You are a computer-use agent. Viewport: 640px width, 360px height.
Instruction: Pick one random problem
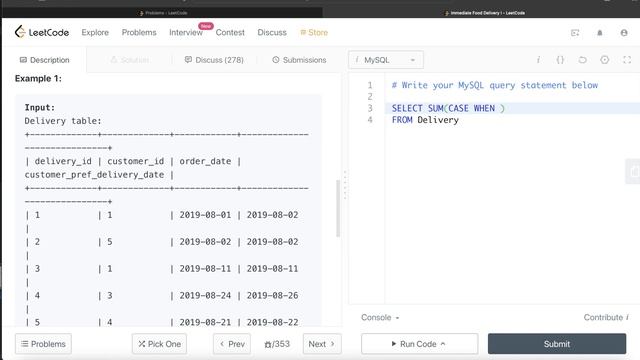click(x=159, y=344)
